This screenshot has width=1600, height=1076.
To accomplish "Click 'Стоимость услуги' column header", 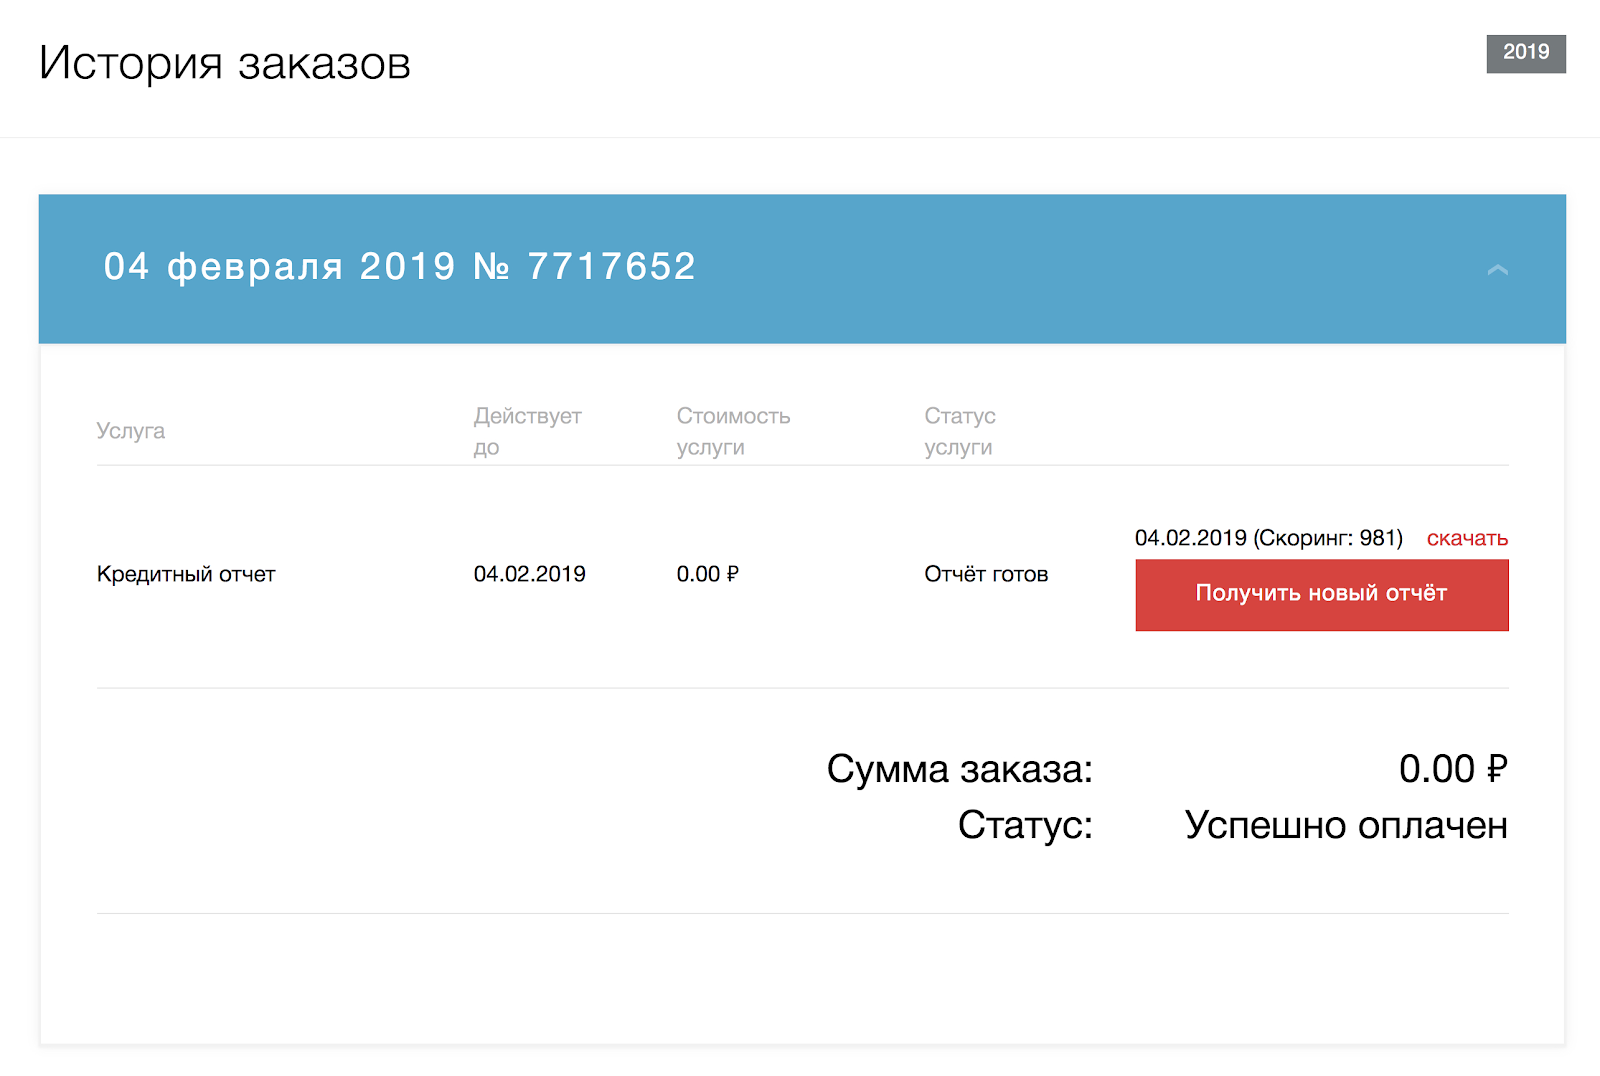I will [734, 431].
